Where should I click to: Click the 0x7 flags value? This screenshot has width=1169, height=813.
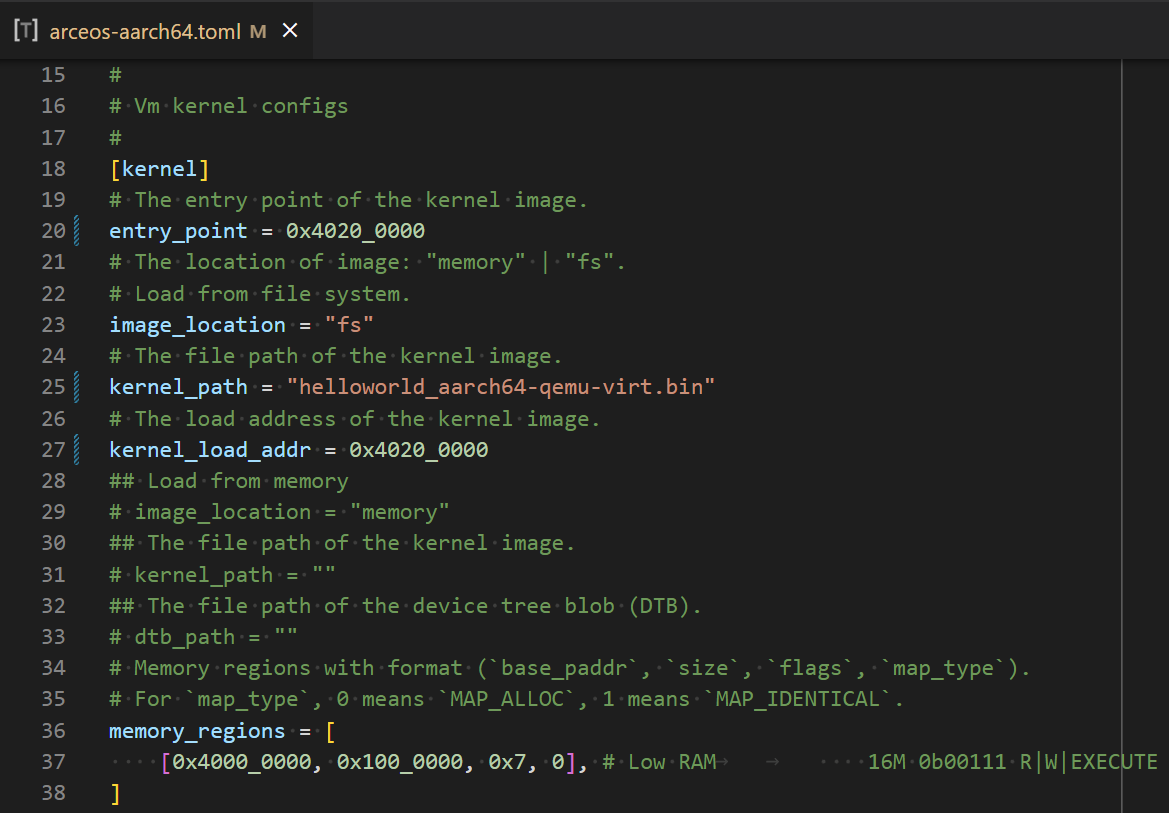point(507,762)
